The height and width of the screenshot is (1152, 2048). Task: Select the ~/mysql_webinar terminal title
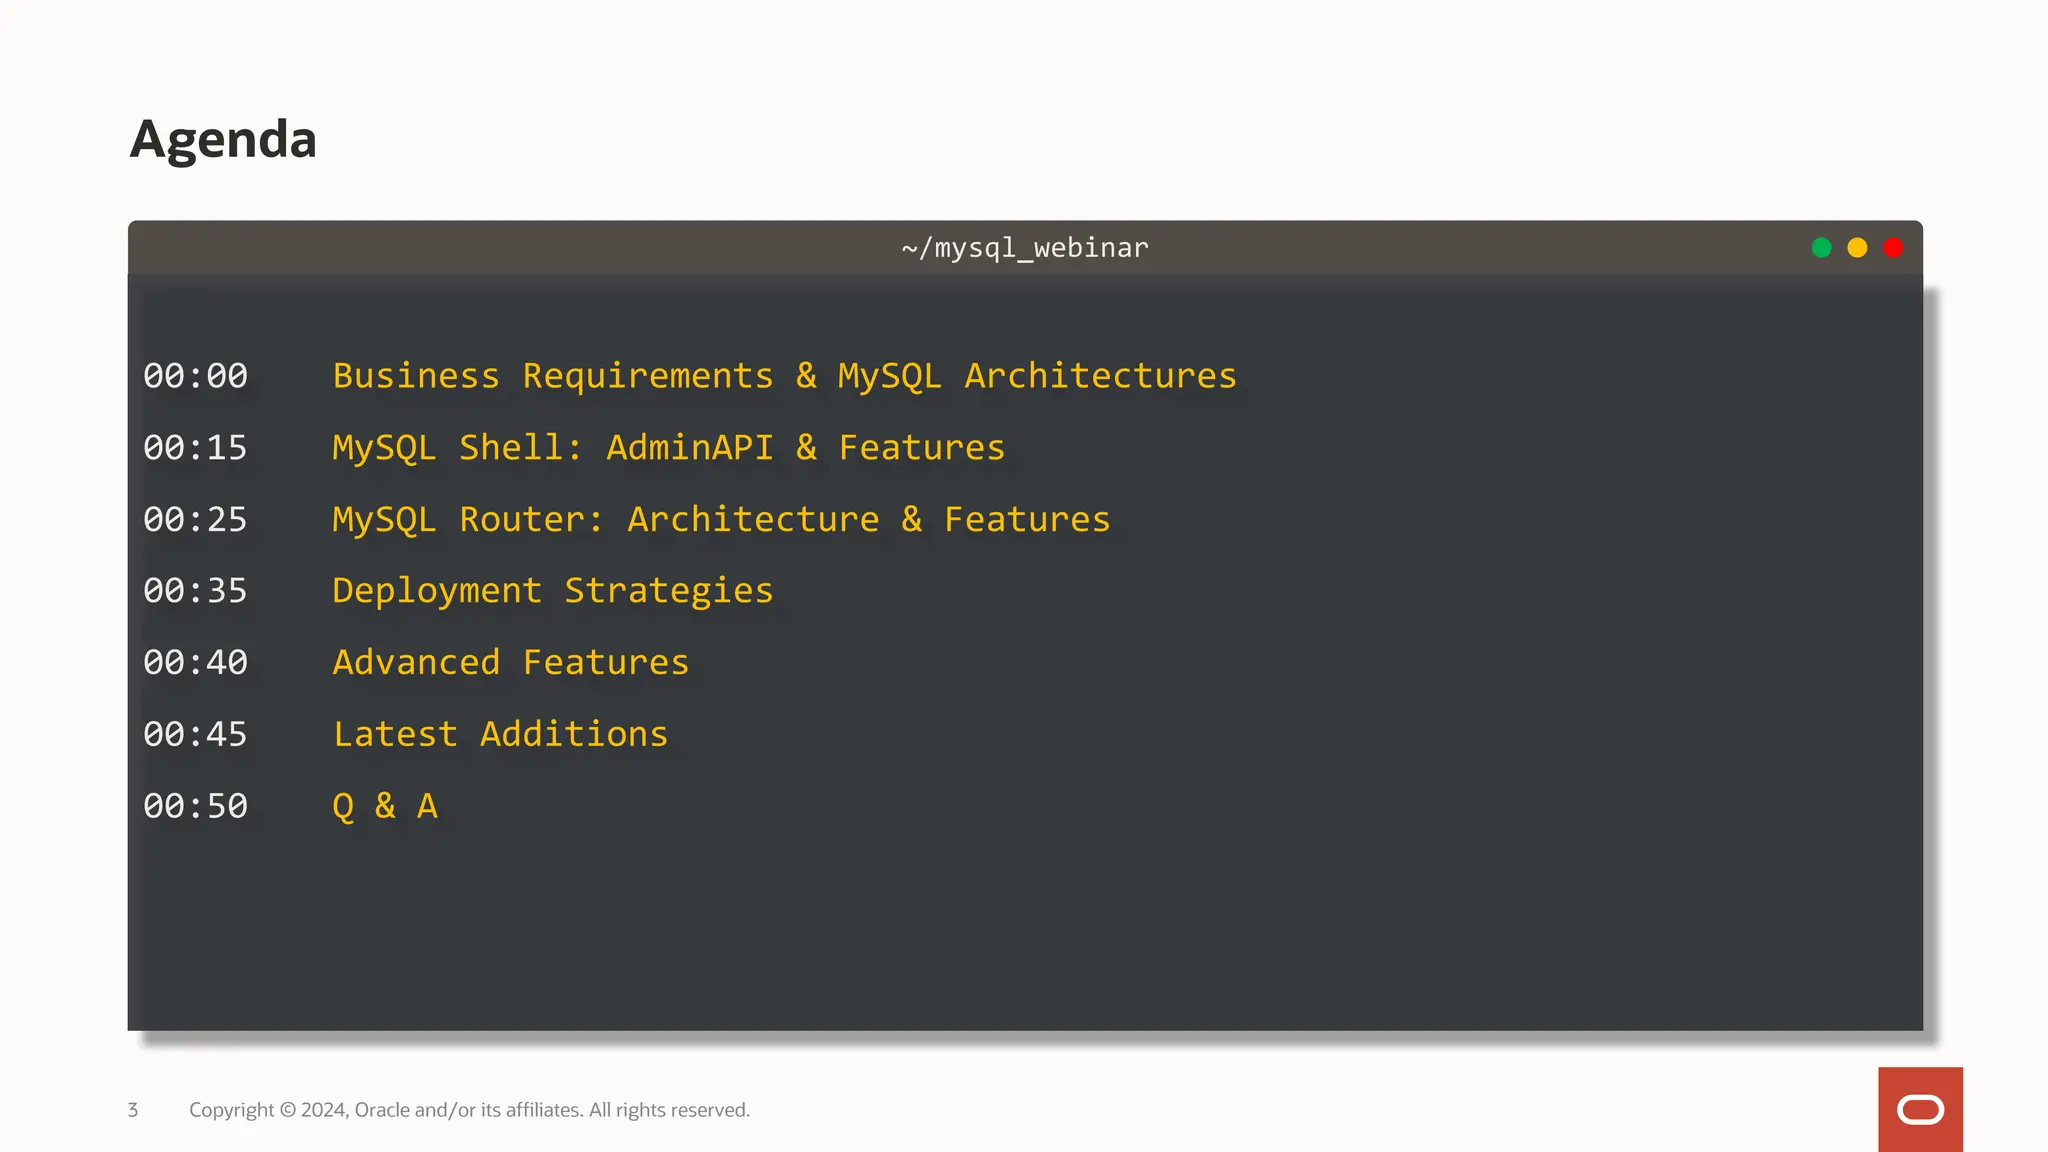(x=1025, y=248)
